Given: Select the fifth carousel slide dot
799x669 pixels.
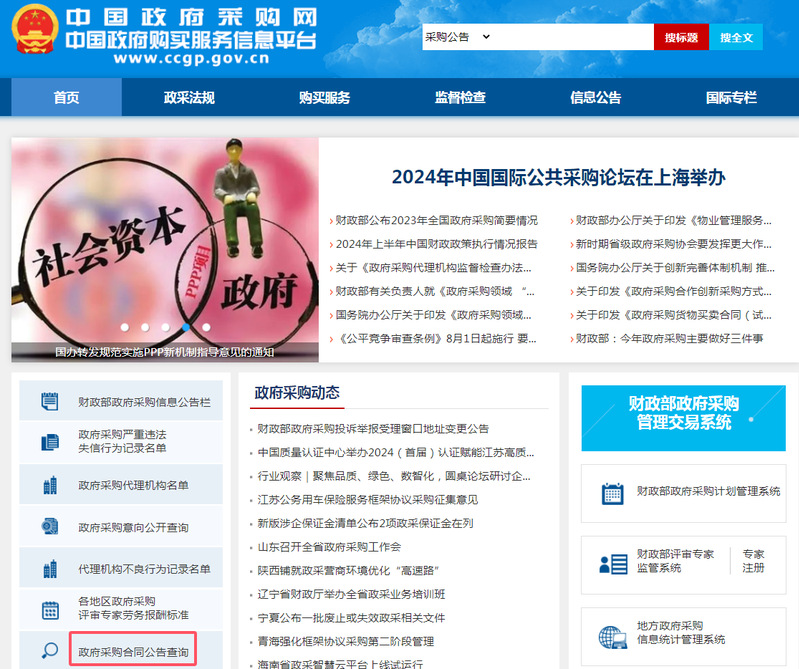Looking at the screenshot, I should (x=206, y=327).
